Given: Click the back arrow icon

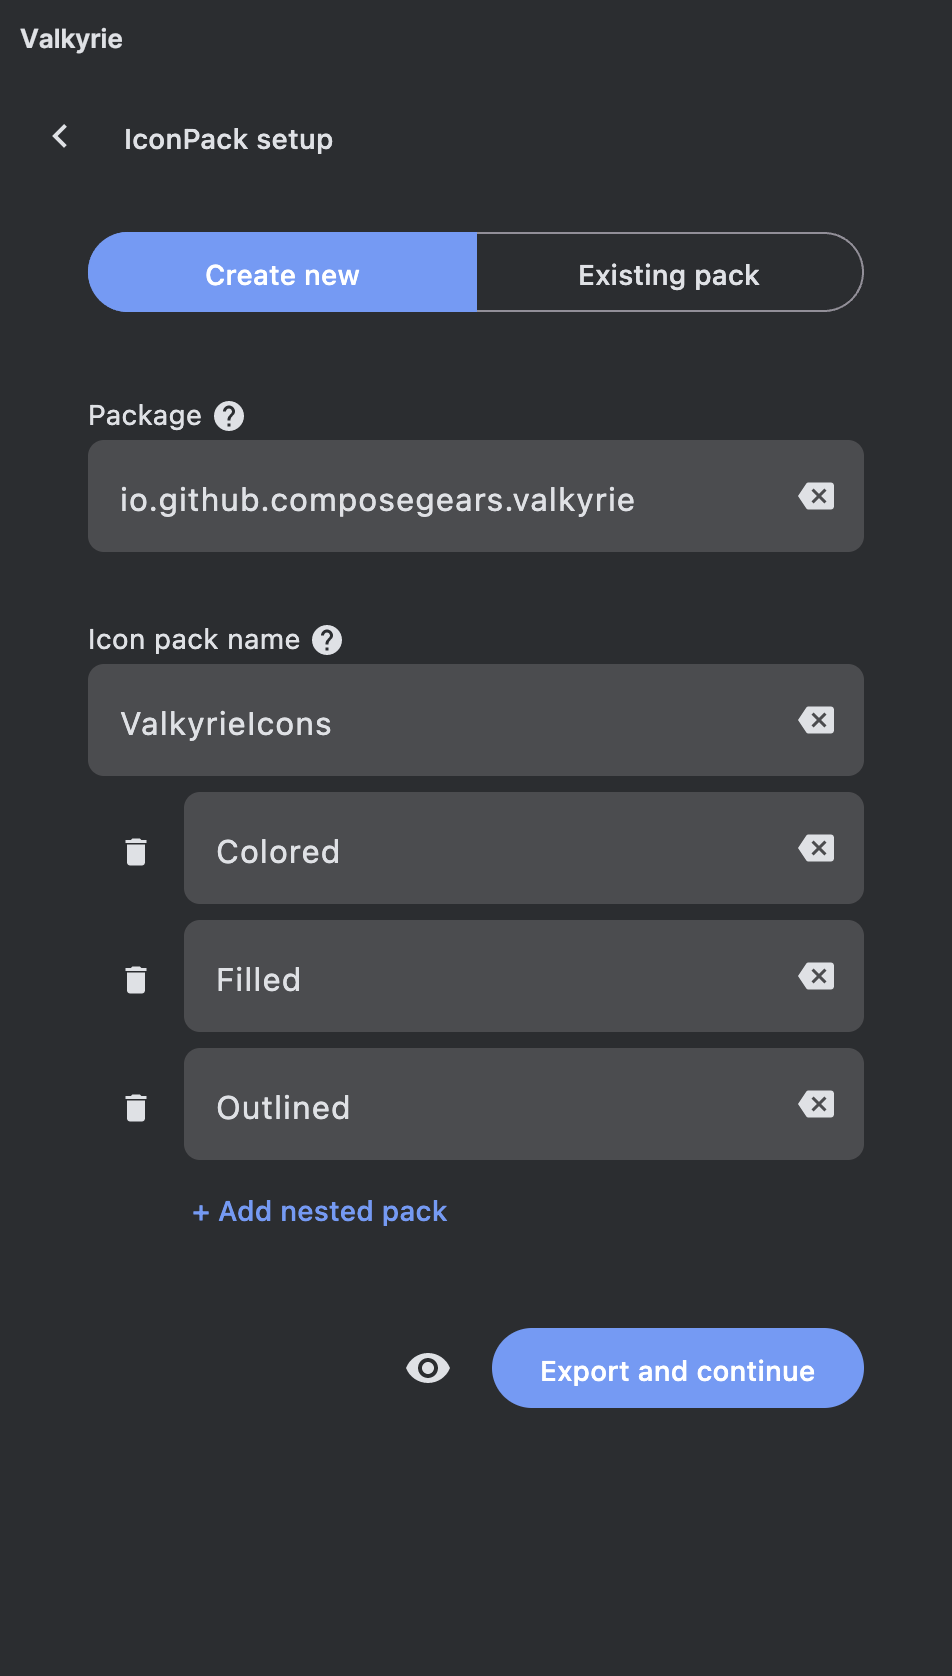Looking at the screenshot, I should pos(61,136).
